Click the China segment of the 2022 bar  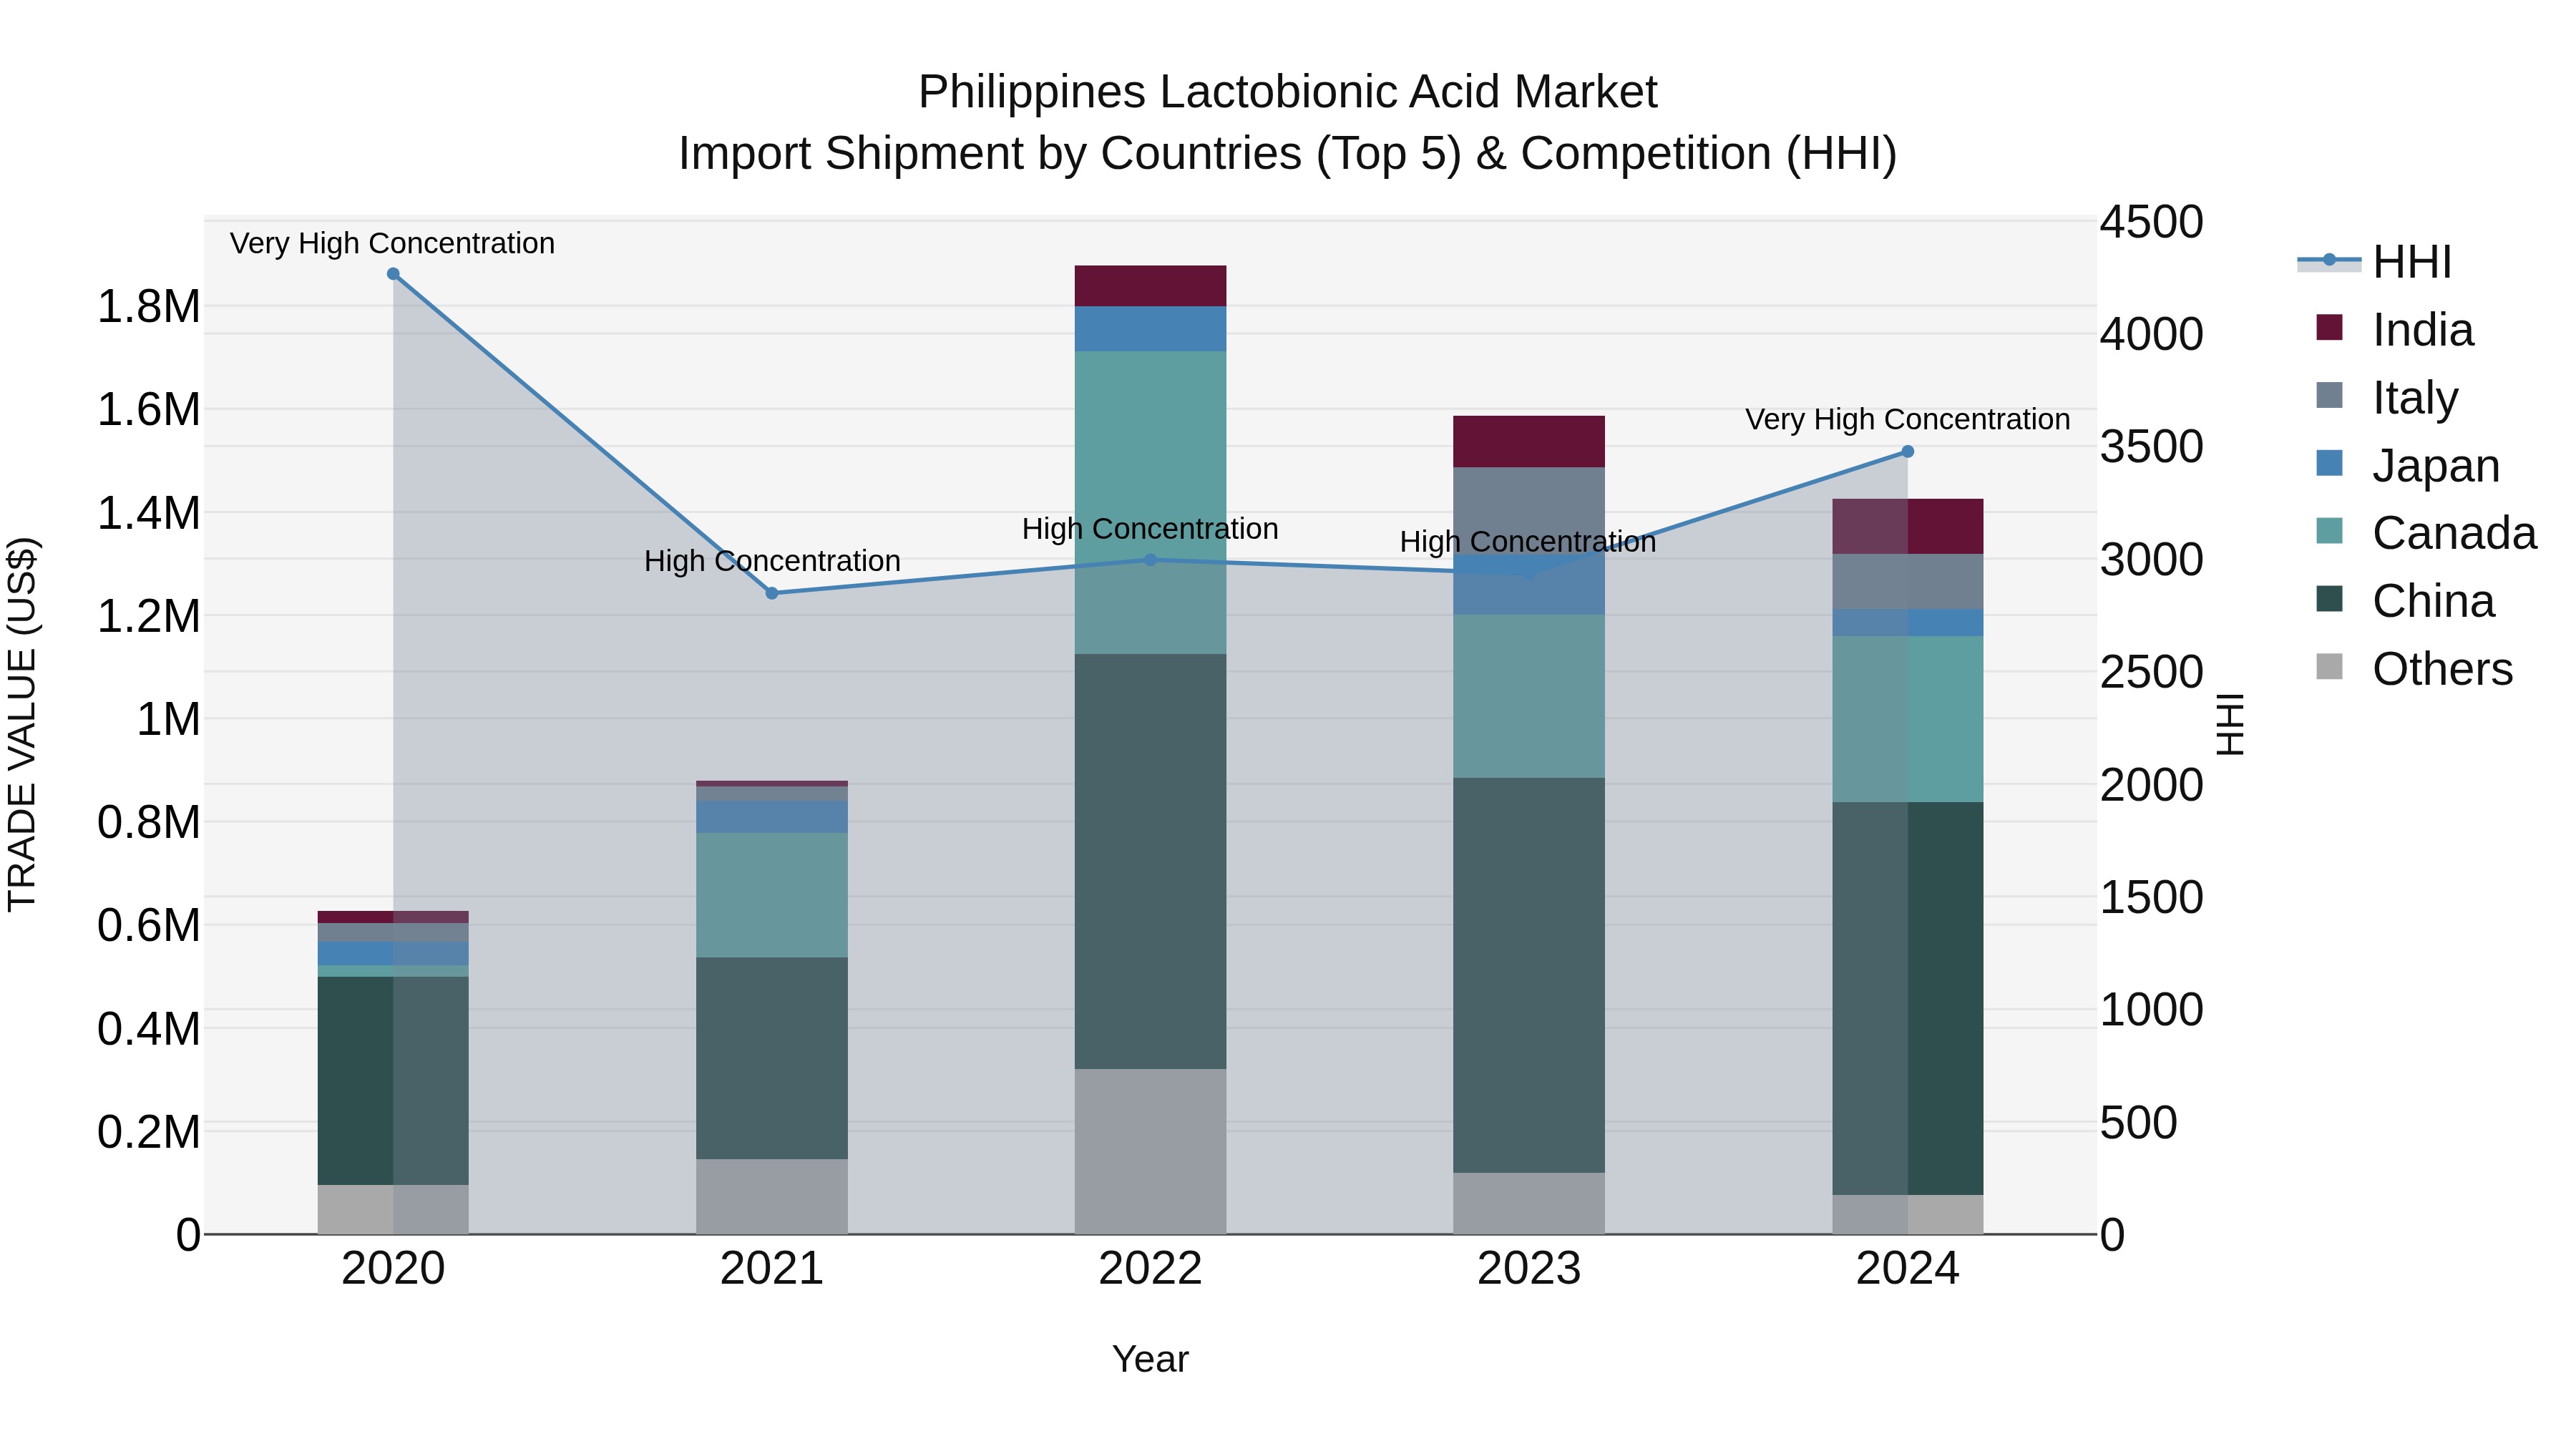pos(1150,861)
